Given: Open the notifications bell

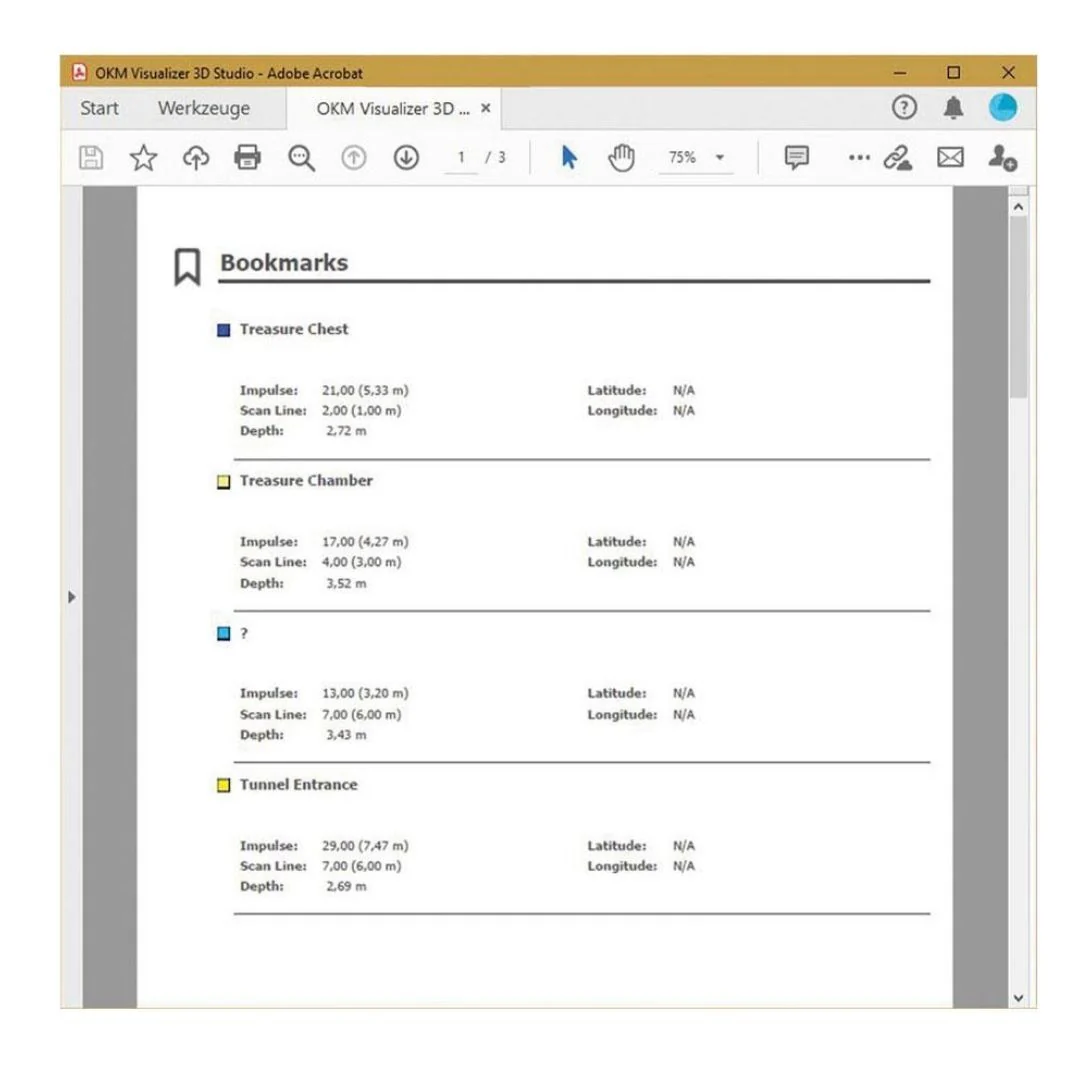Looking at the screenshot, I should [x=953, y=107].
